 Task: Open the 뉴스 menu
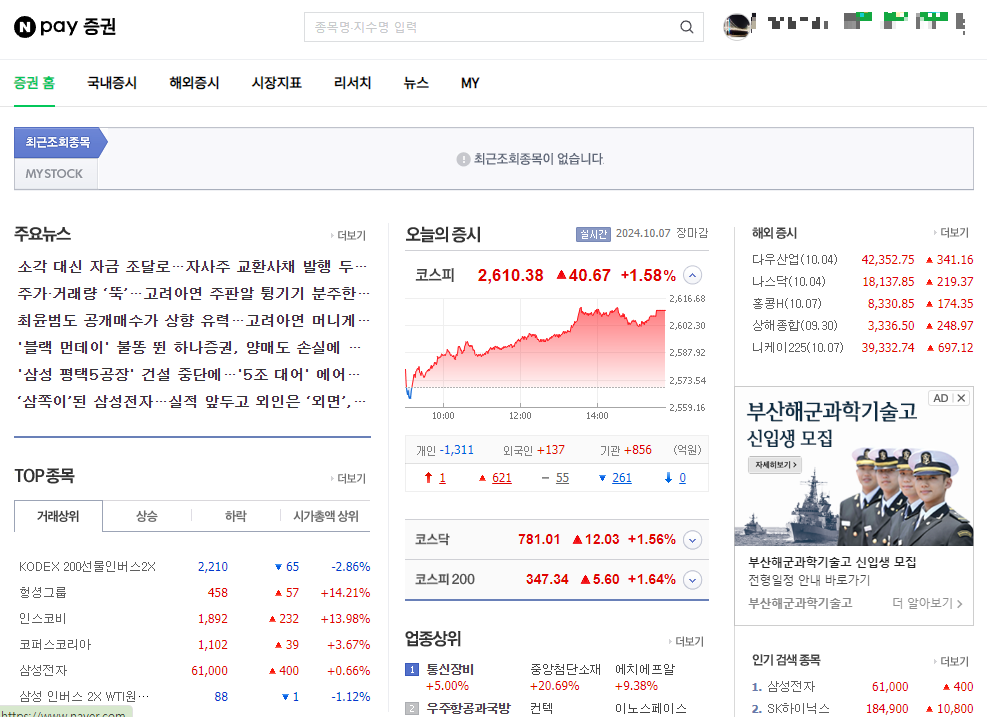tap(416, 83)
